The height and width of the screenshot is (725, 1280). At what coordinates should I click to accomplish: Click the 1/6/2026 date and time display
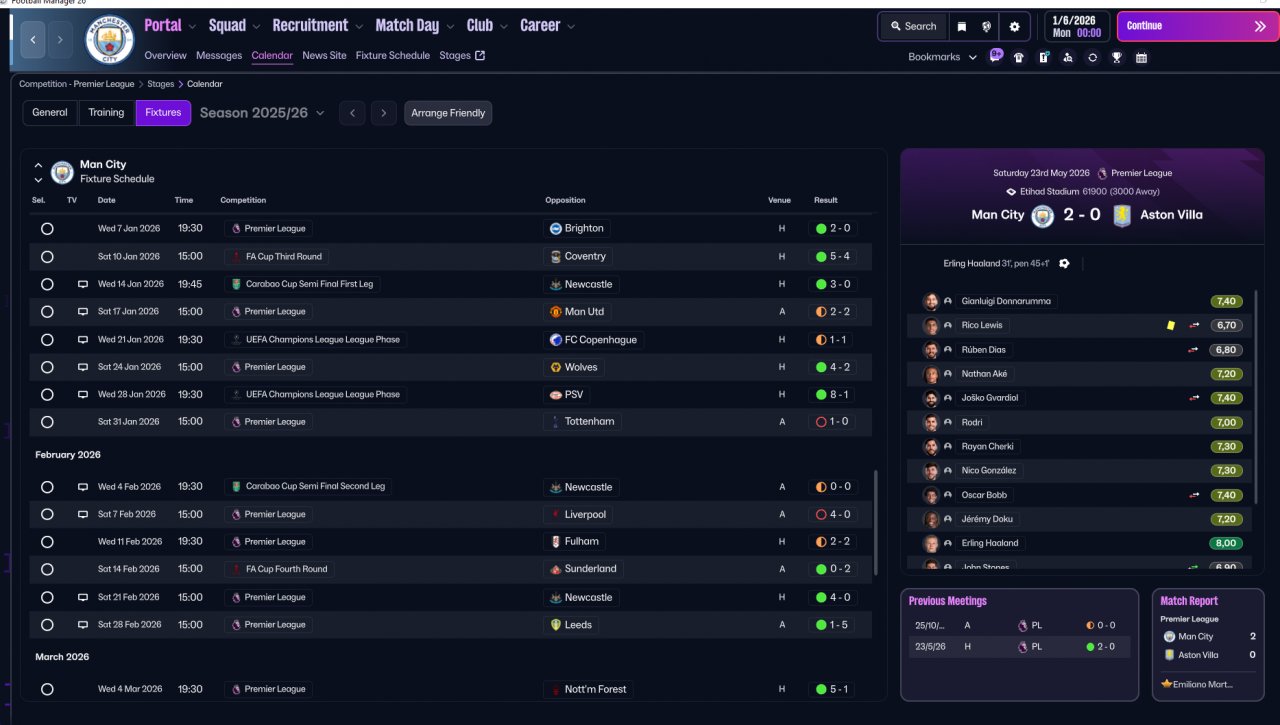[x=1076, y=26]
